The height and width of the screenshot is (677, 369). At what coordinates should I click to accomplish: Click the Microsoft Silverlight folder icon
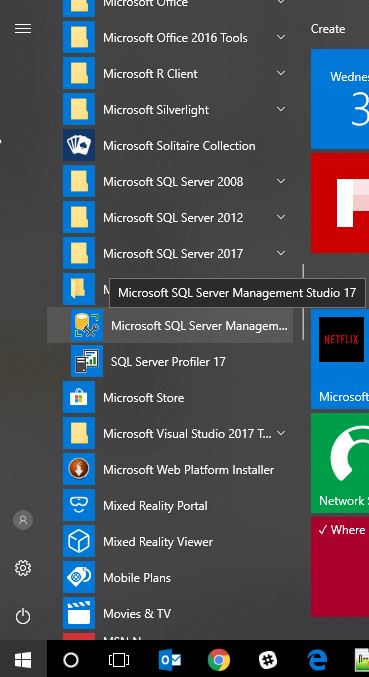click(x=79, y=110)
